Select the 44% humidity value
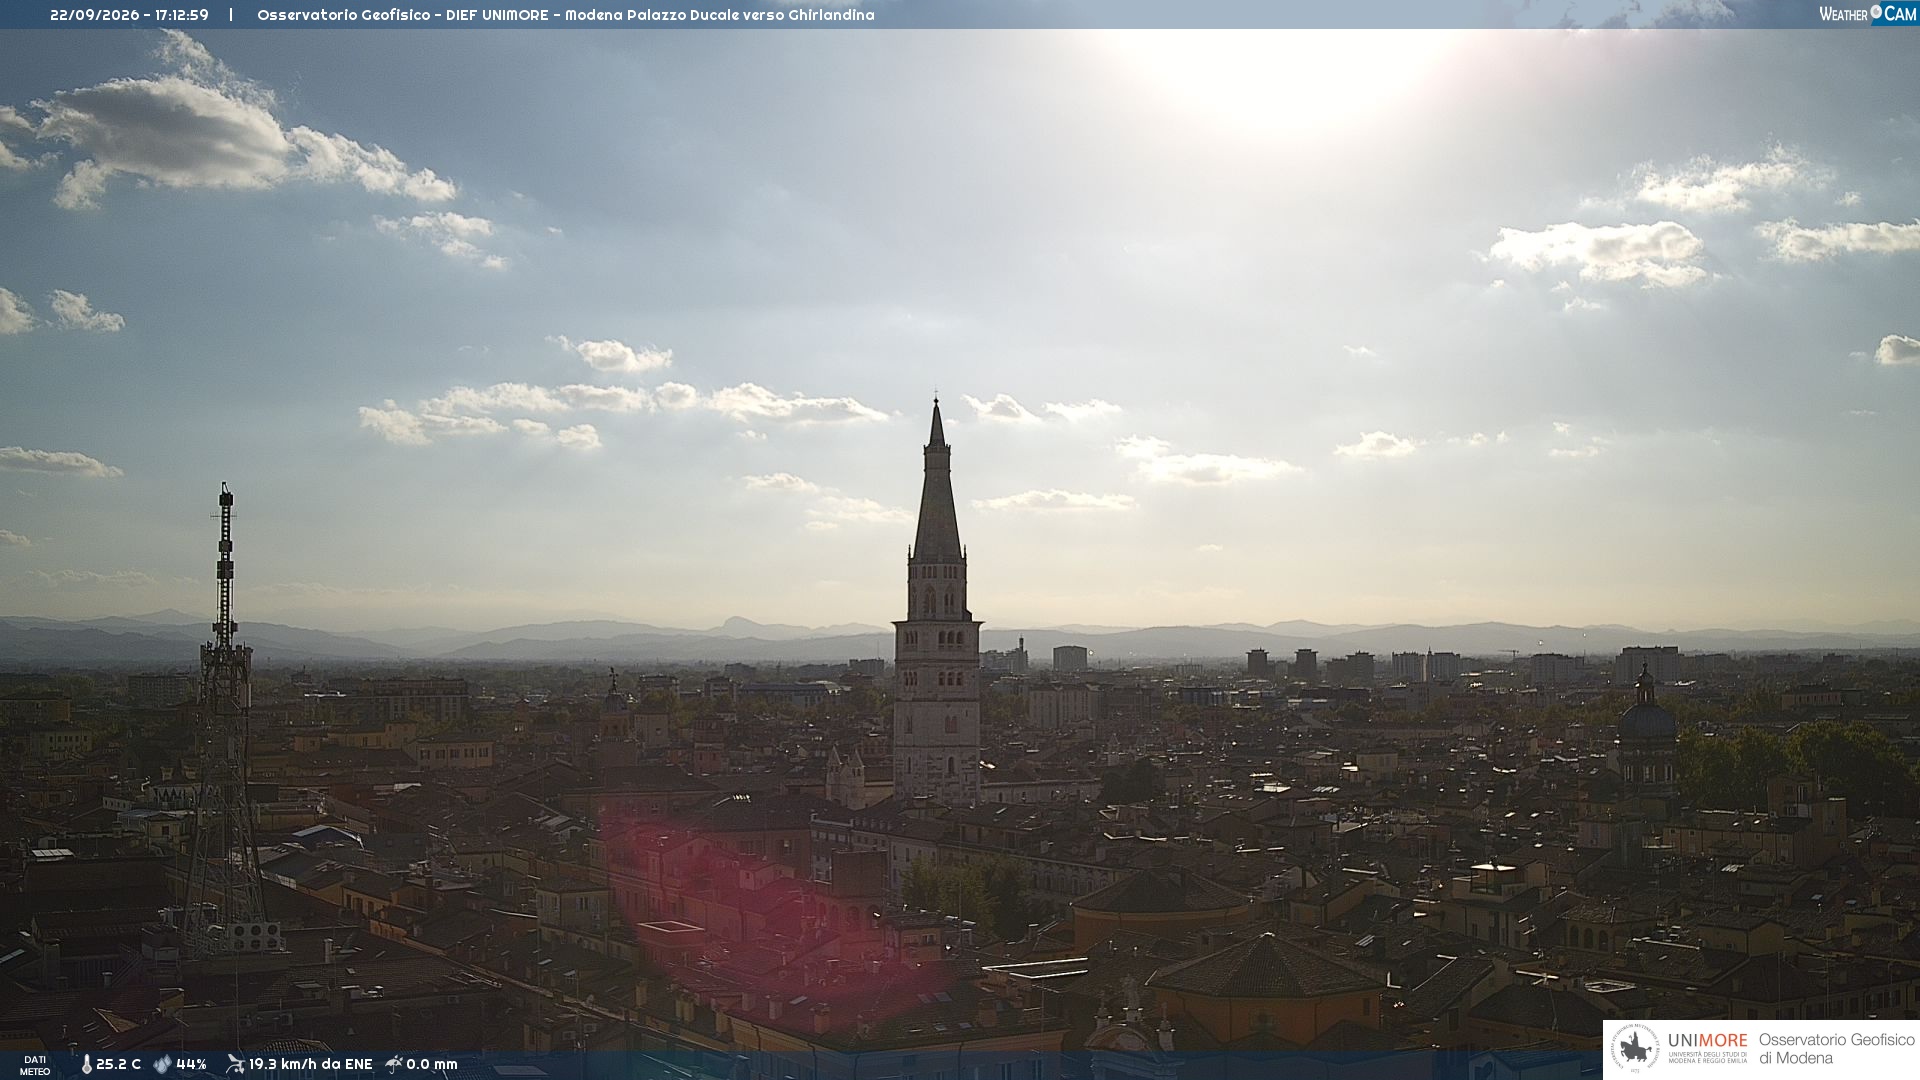This screenshot has width=1920, height=1080. [x=191, y=1064]
